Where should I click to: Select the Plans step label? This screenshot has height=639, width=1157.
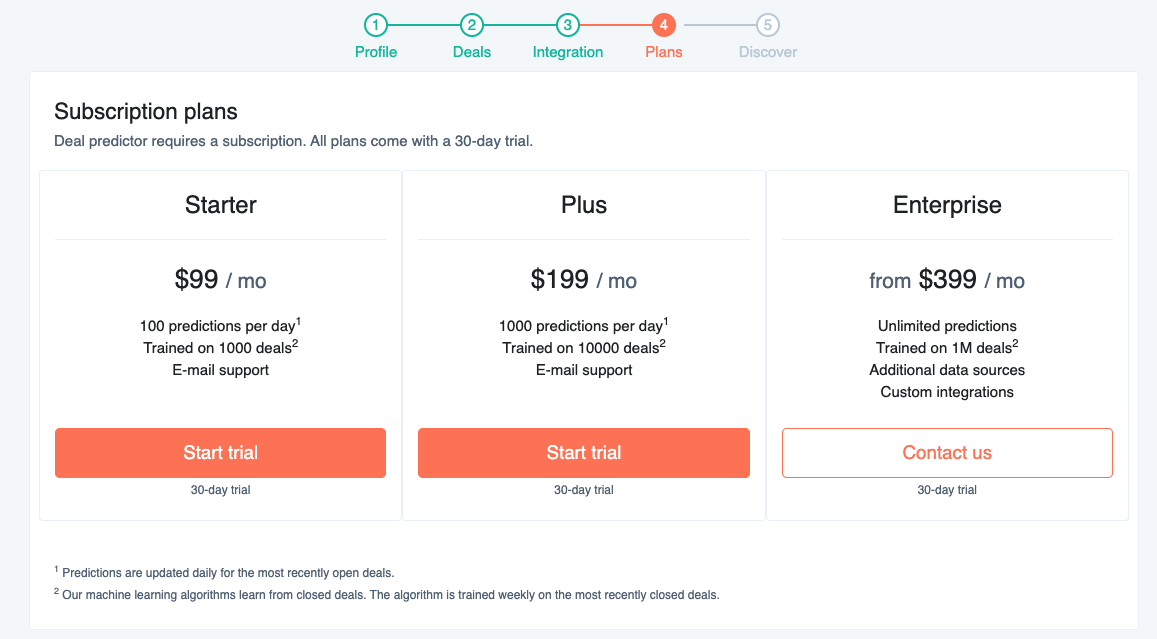point(664,52)
